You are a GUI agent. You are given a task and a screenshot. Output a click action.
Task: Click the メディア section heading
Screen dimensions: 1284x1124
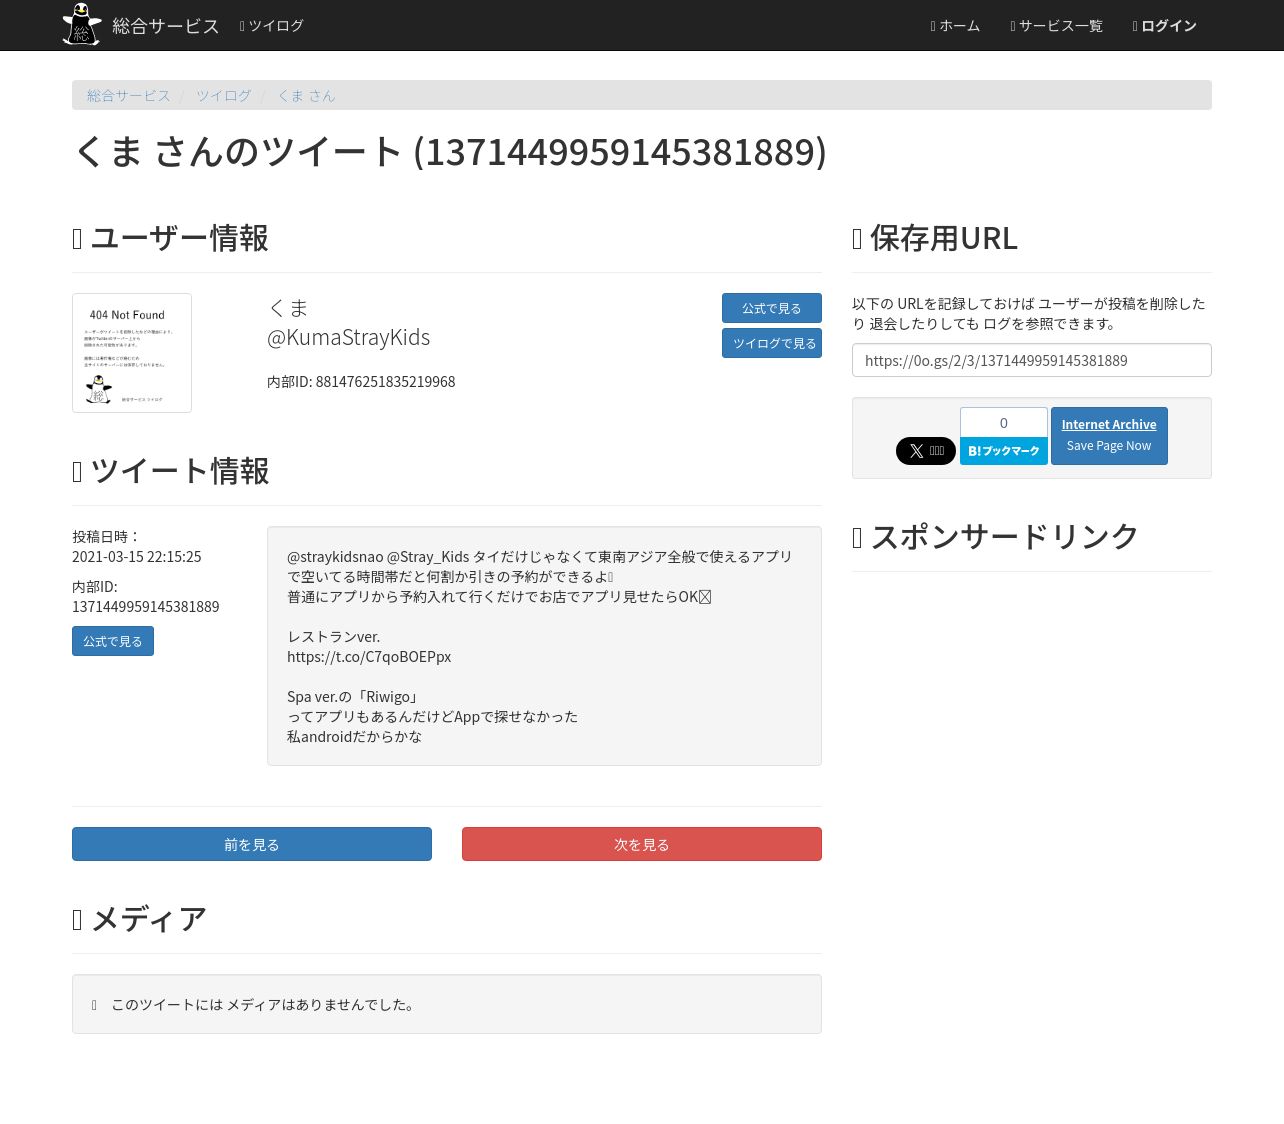point(140,919)
